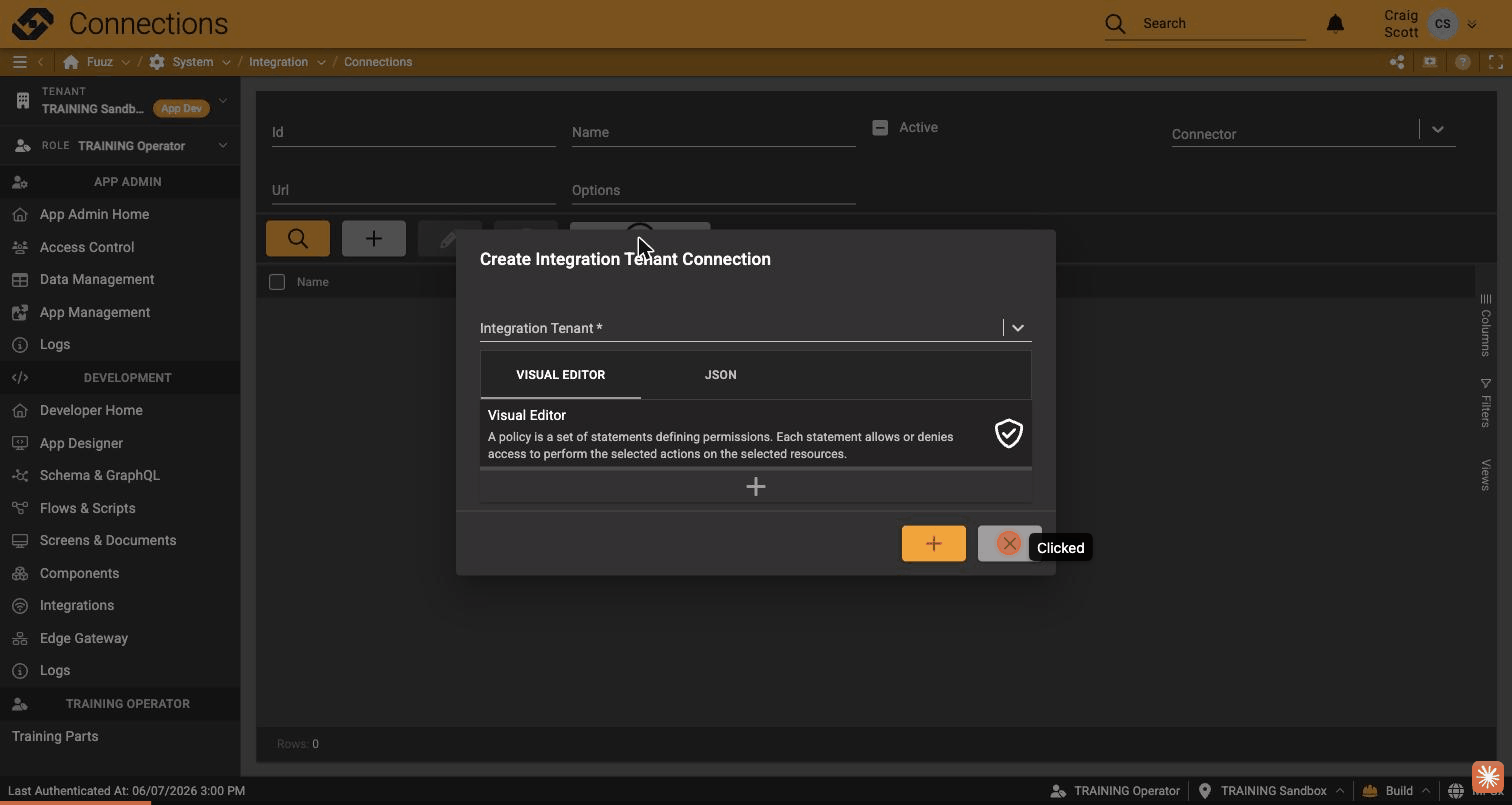This screenshot has height=805, width=1512.
Task: Click the tenant building icon
Action: 23,100
